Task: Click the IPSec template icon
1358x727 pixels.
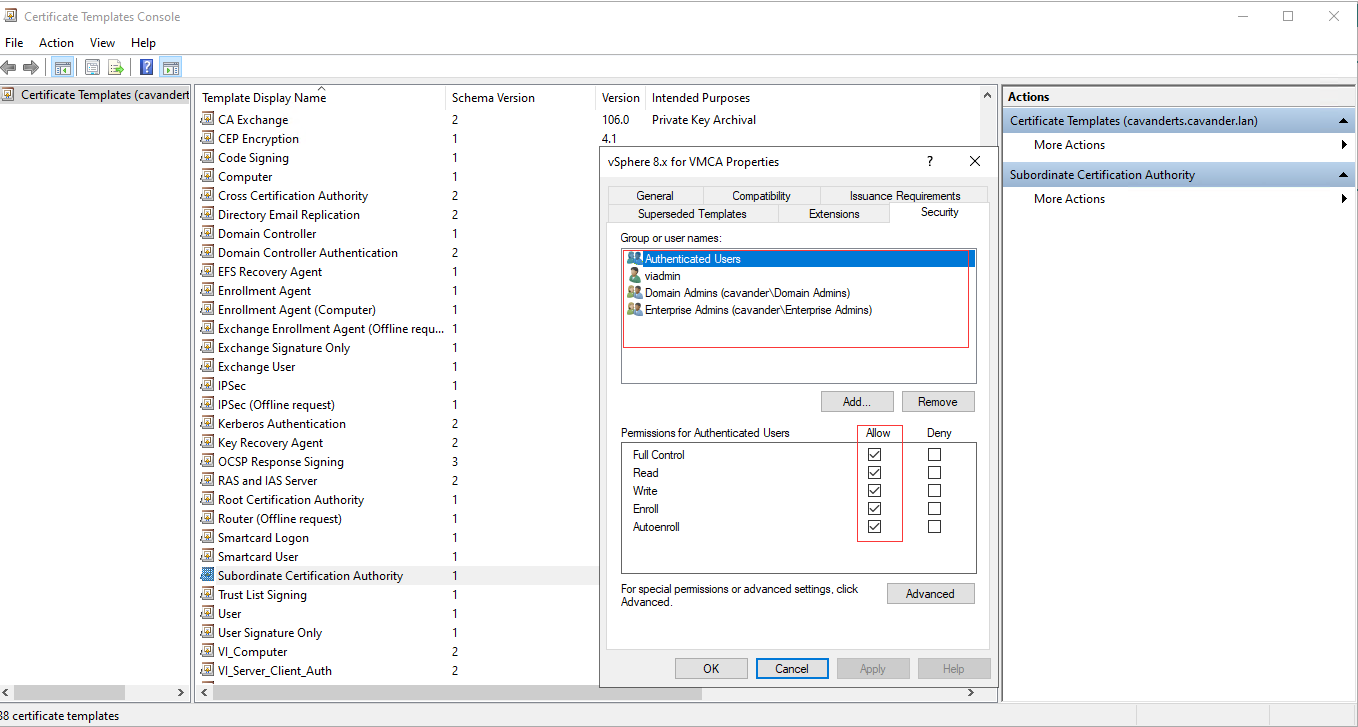Action: click(207, 385)
